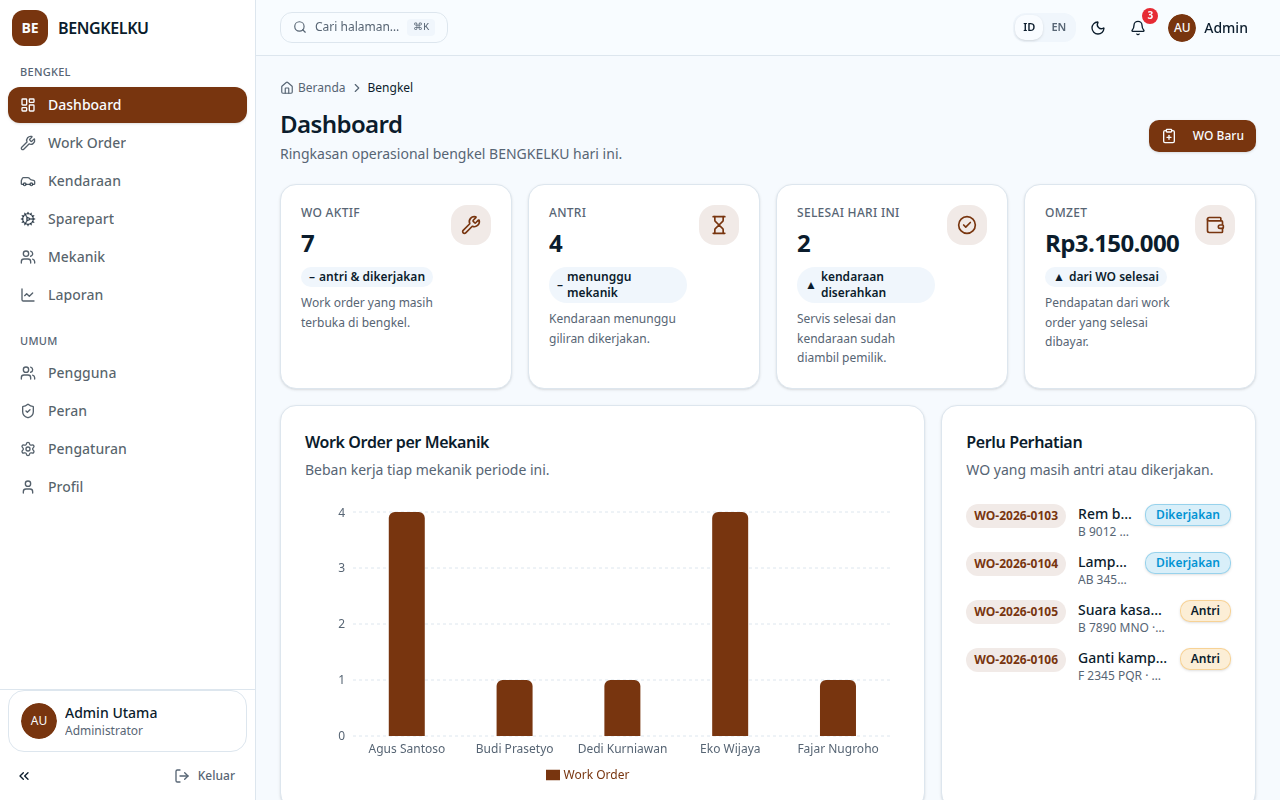Switch language to ID
The width and height of the screenshot is (1280, 800).
[1029, 28]
